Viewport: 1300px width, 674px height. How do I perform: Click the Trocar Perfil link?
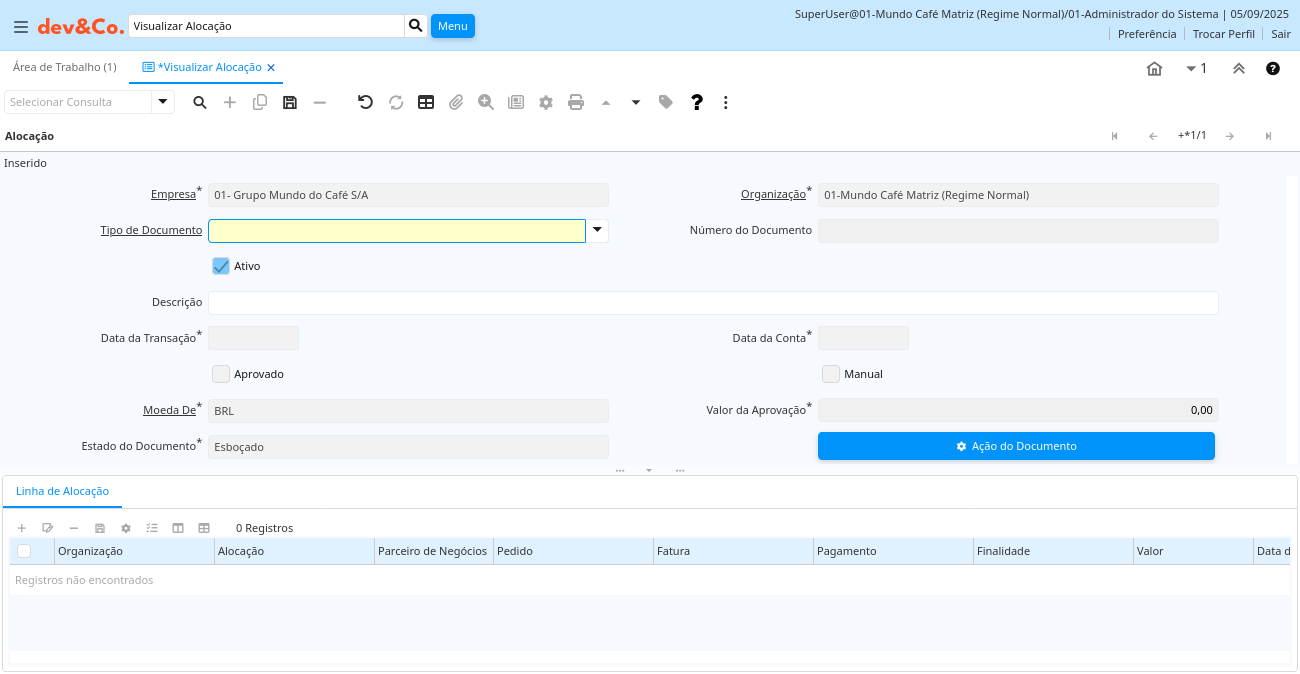[1223, 34]
